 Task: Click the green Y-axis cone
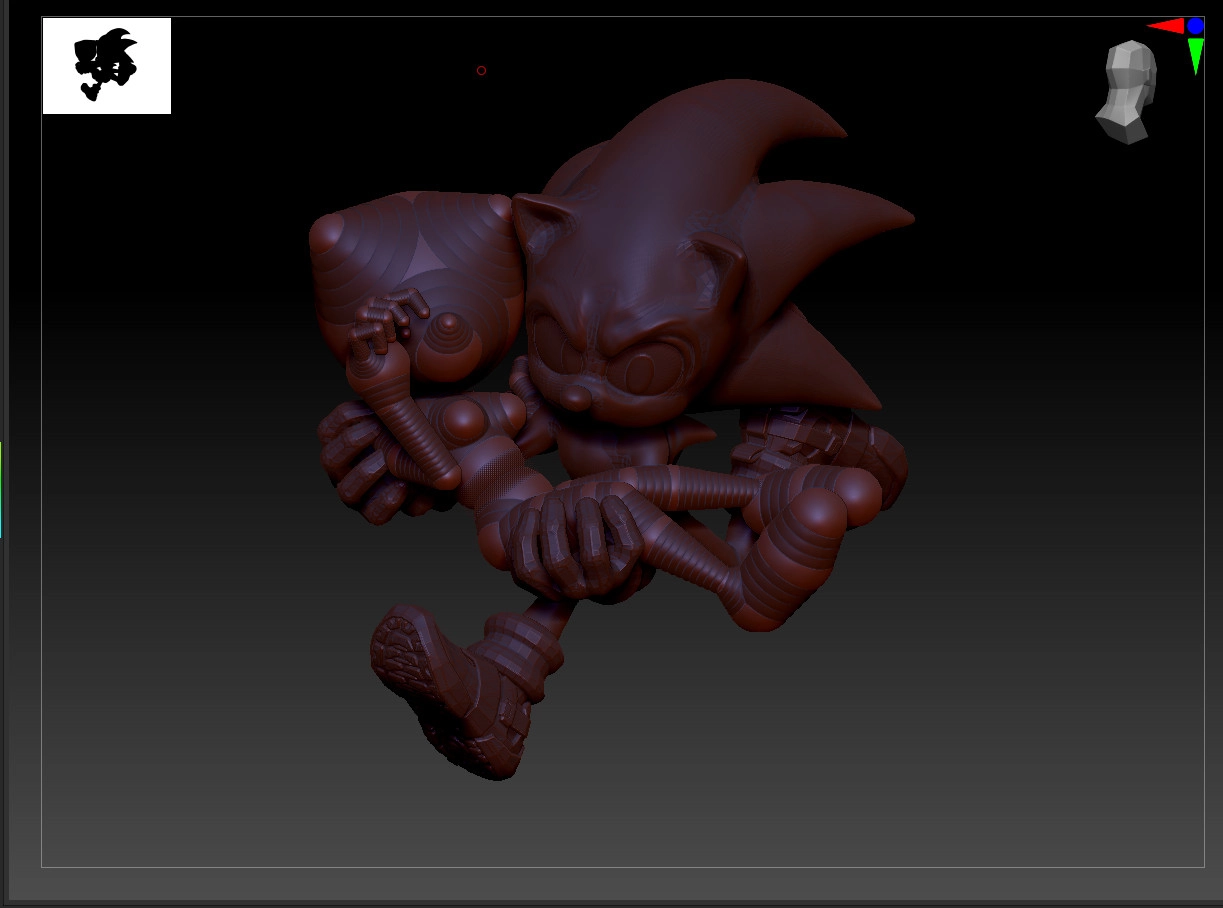click(1195, 55)
